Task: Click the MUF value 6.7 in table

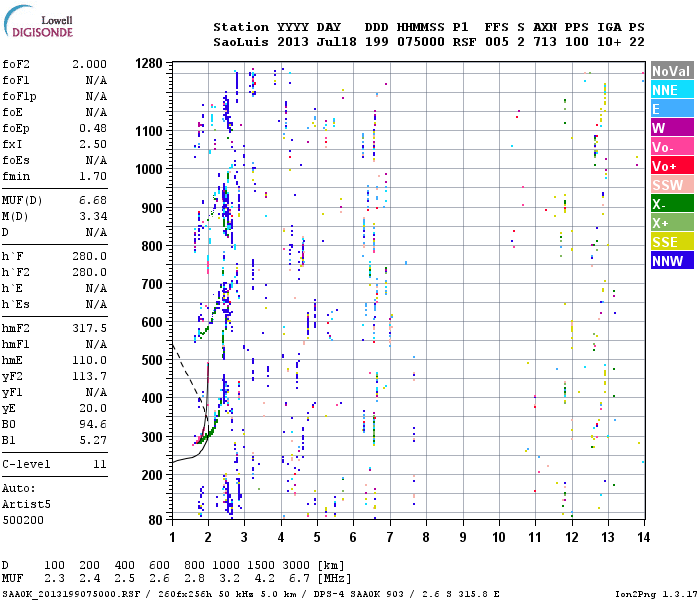Action: click(299, 579)
